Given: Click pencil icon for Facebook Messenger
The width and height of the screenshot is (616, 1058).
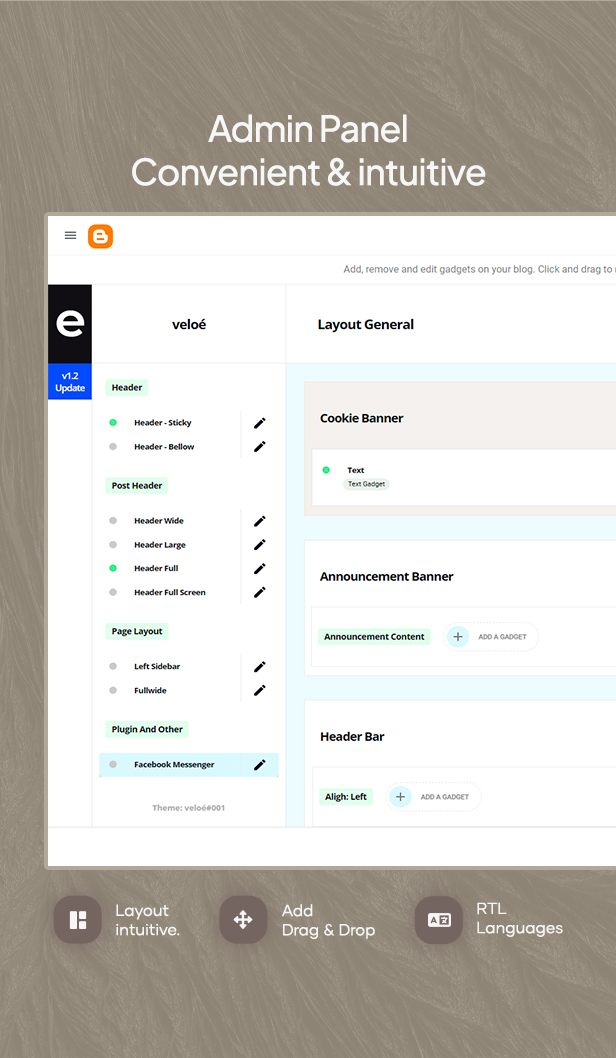Looking at the screenshot, I should 260,765.
